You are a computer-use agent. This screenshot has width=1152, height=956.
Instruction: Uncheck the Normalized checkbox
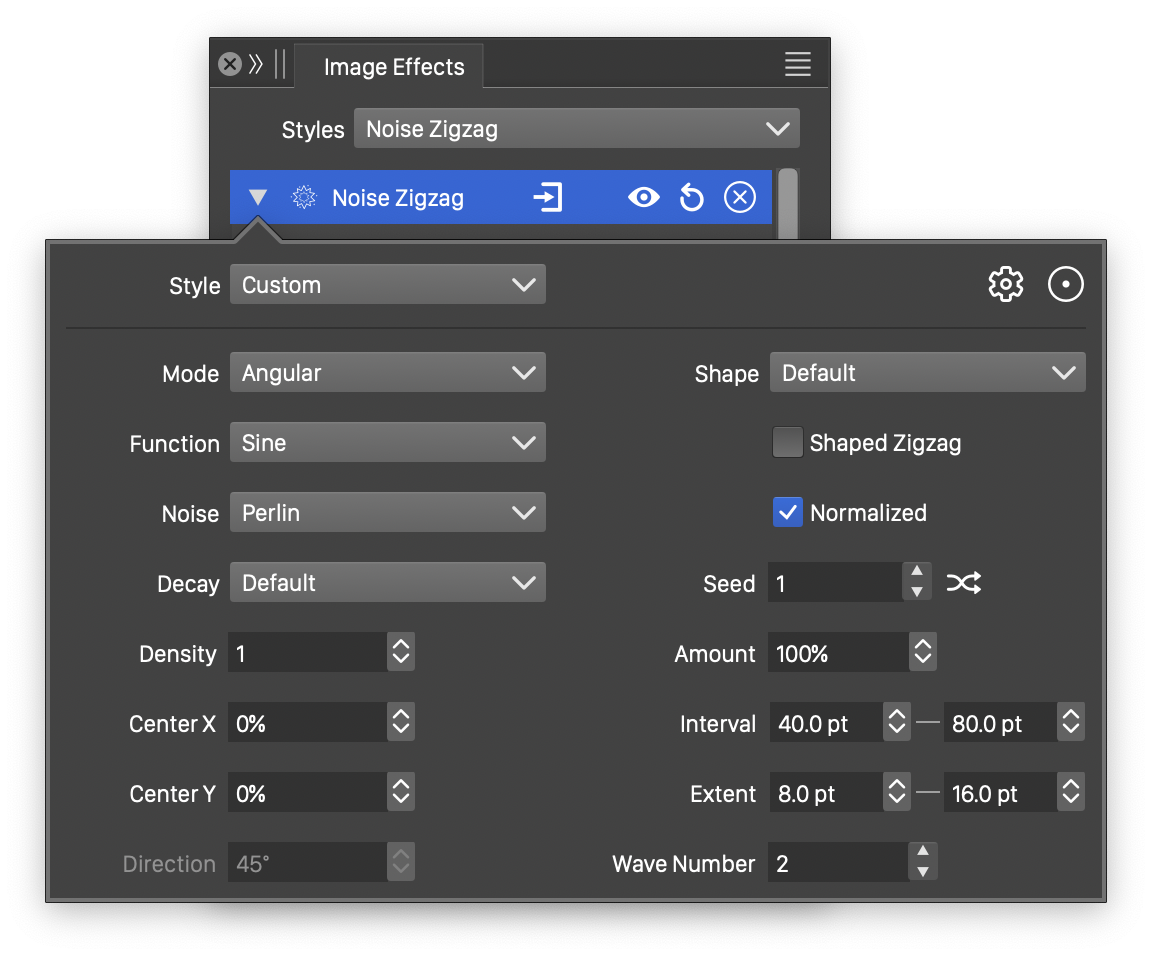(788, 513)
